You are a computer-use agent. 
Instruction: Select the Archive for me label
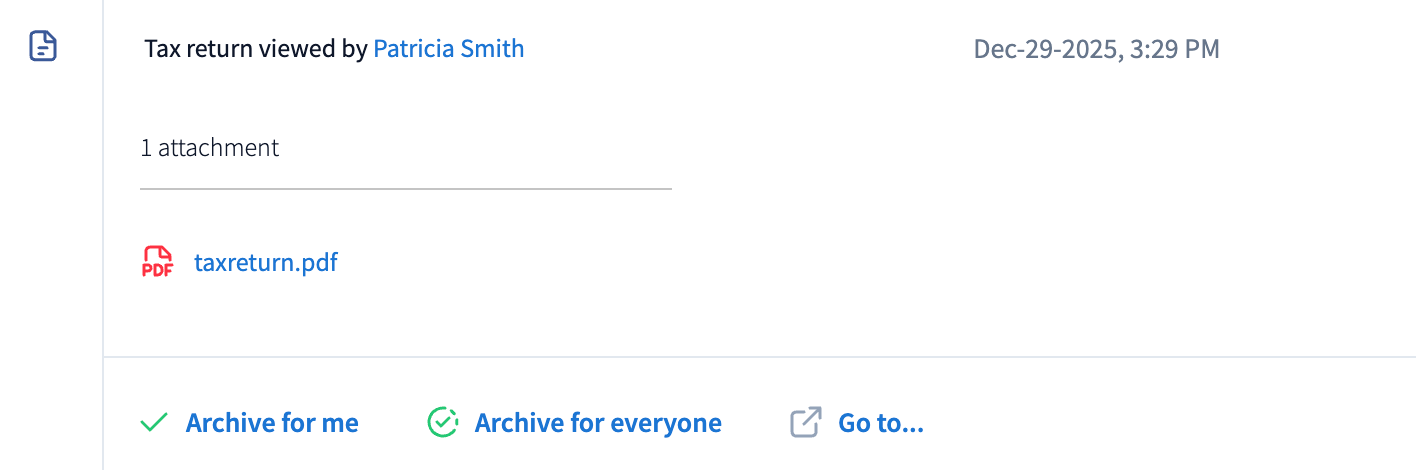(x=272, y=423)
